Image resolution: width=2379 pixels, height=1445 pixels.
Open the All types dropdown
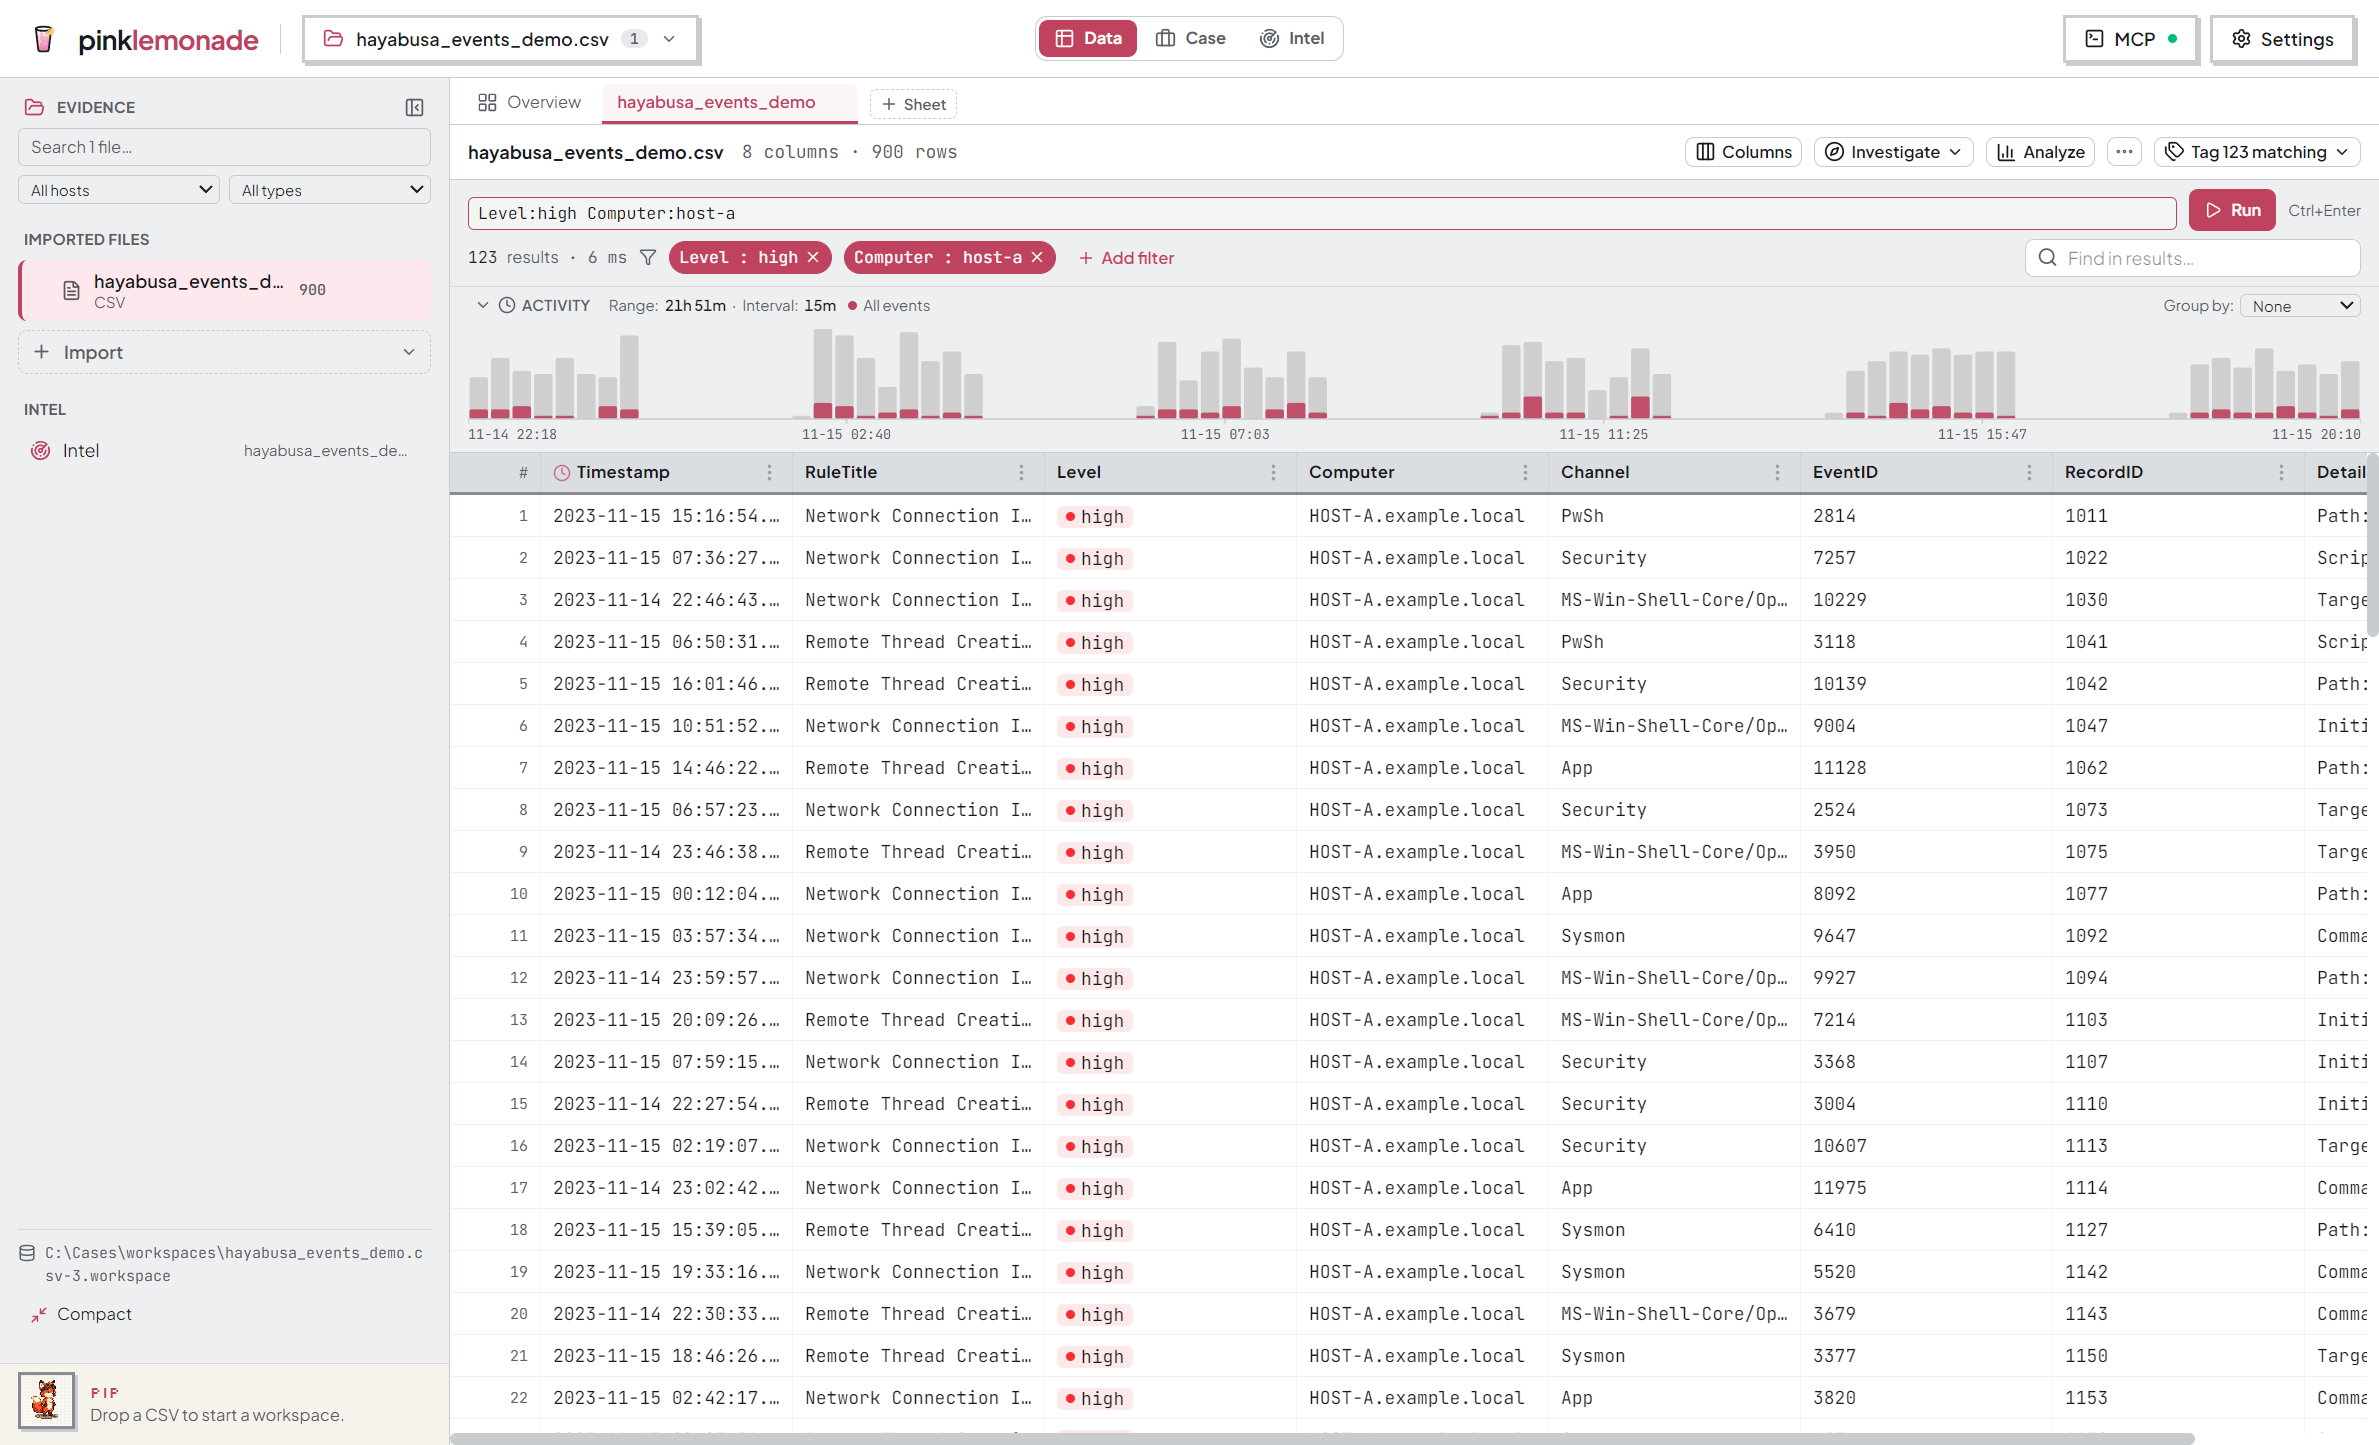pos(330,190)
